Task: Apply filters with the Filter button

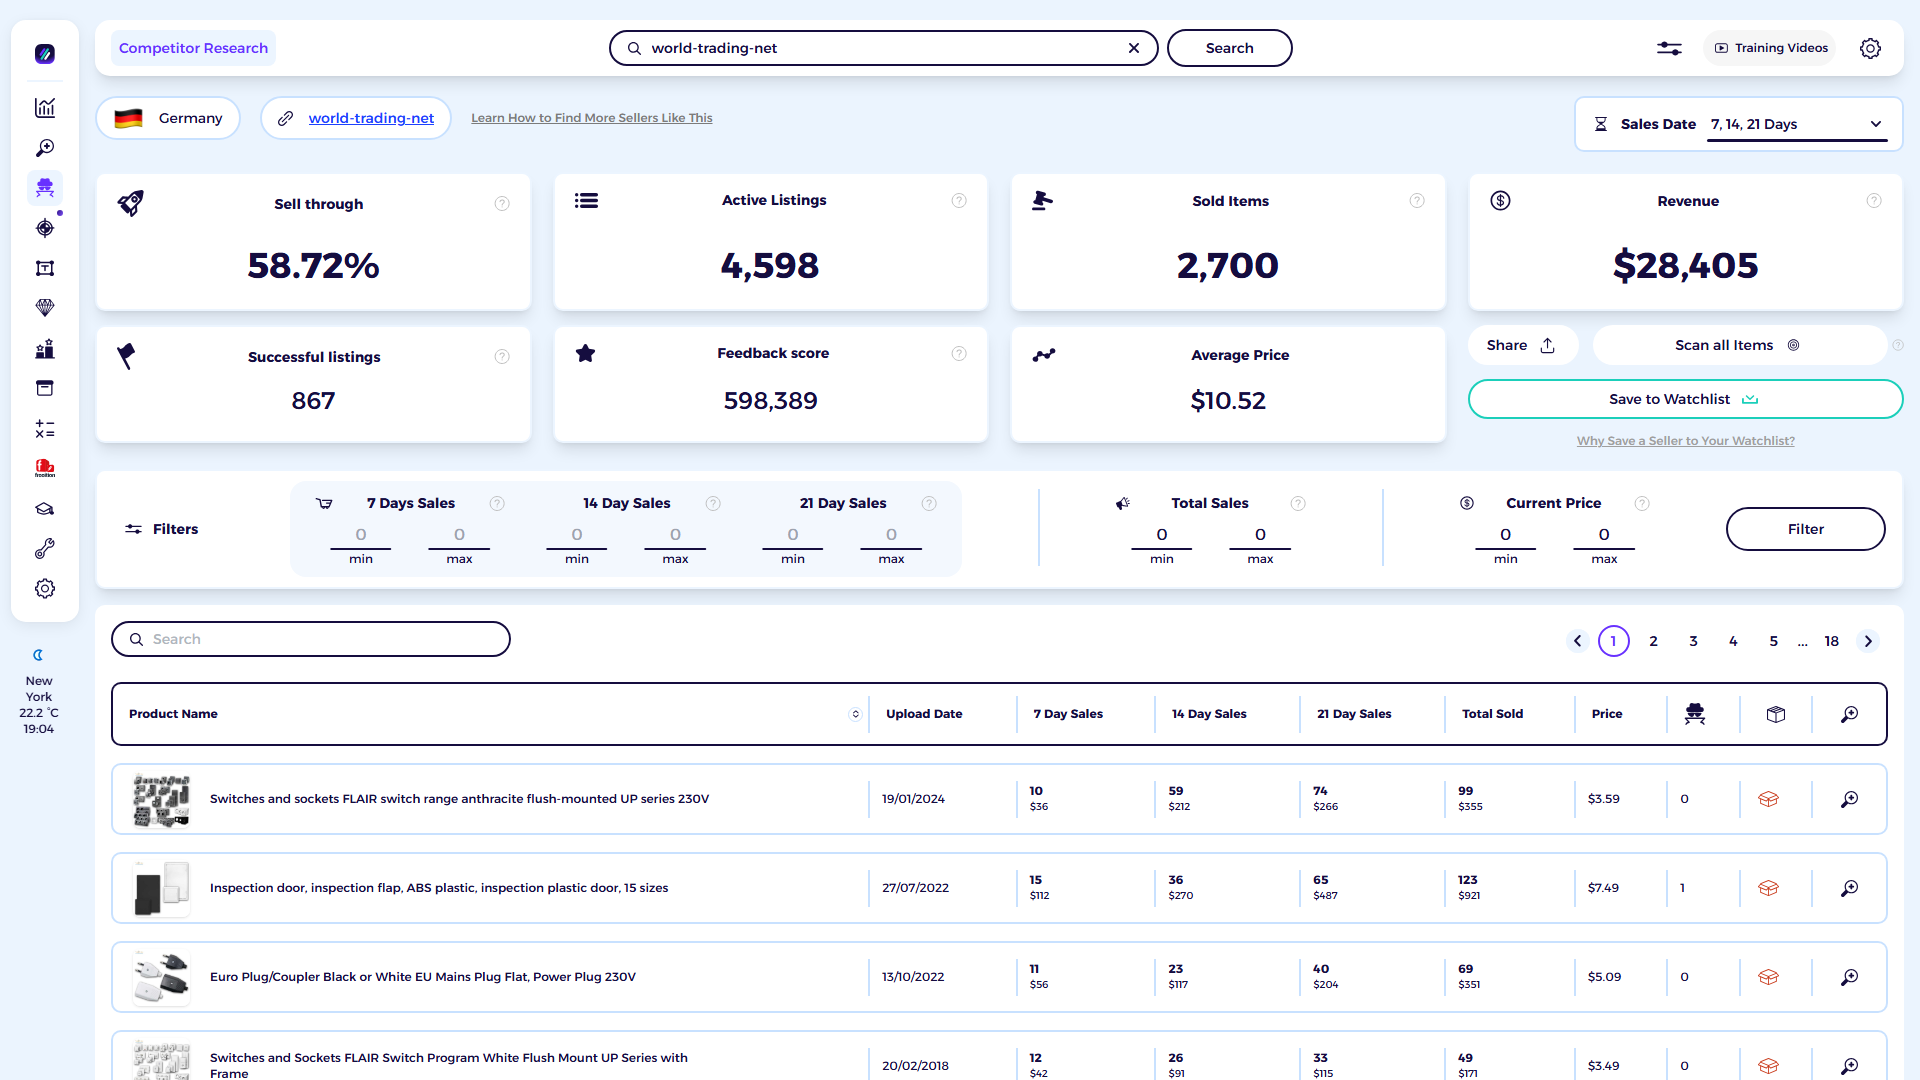Action: pyautogui.click(x=1805, y=529)
